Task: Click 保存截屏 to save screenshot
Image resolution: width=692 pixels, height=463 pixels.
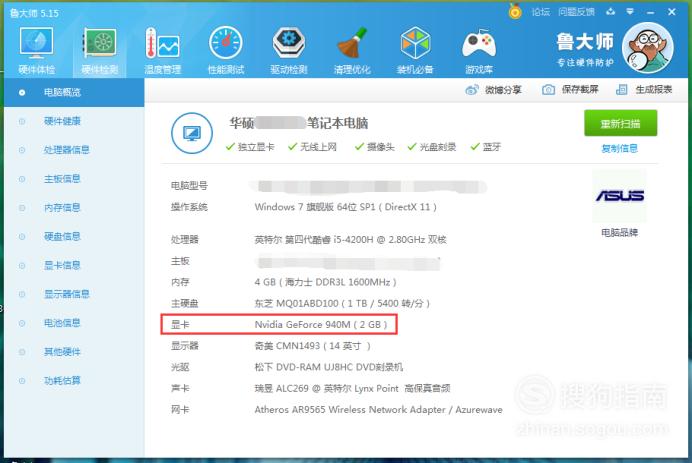Action: coord(570,90)
